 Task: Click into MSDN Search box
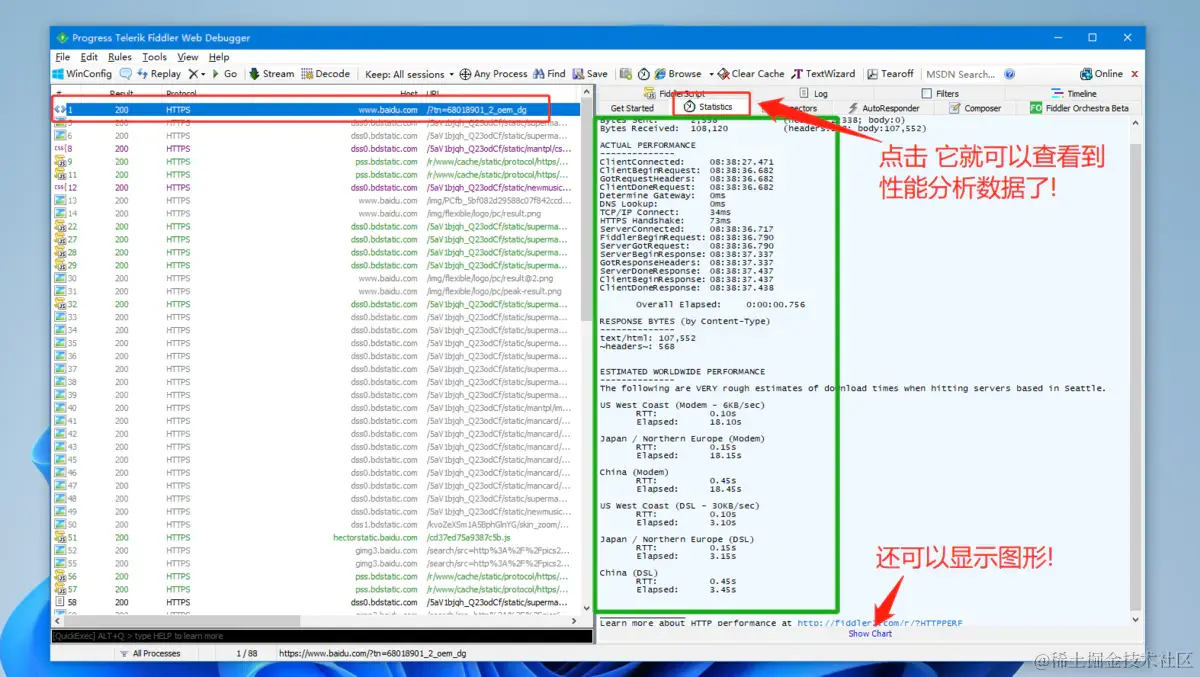(961, 74)
